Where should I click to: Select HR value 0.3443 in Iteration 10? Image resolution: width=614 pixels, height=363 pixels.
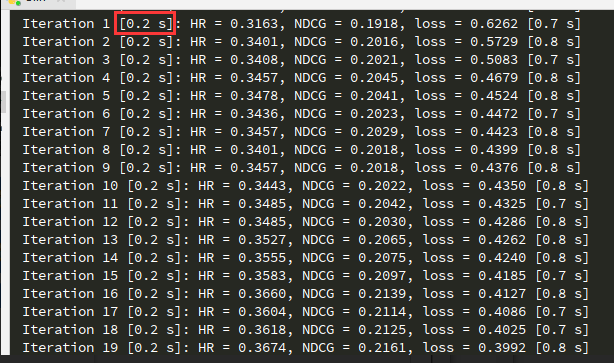click(x=262, y=186)
